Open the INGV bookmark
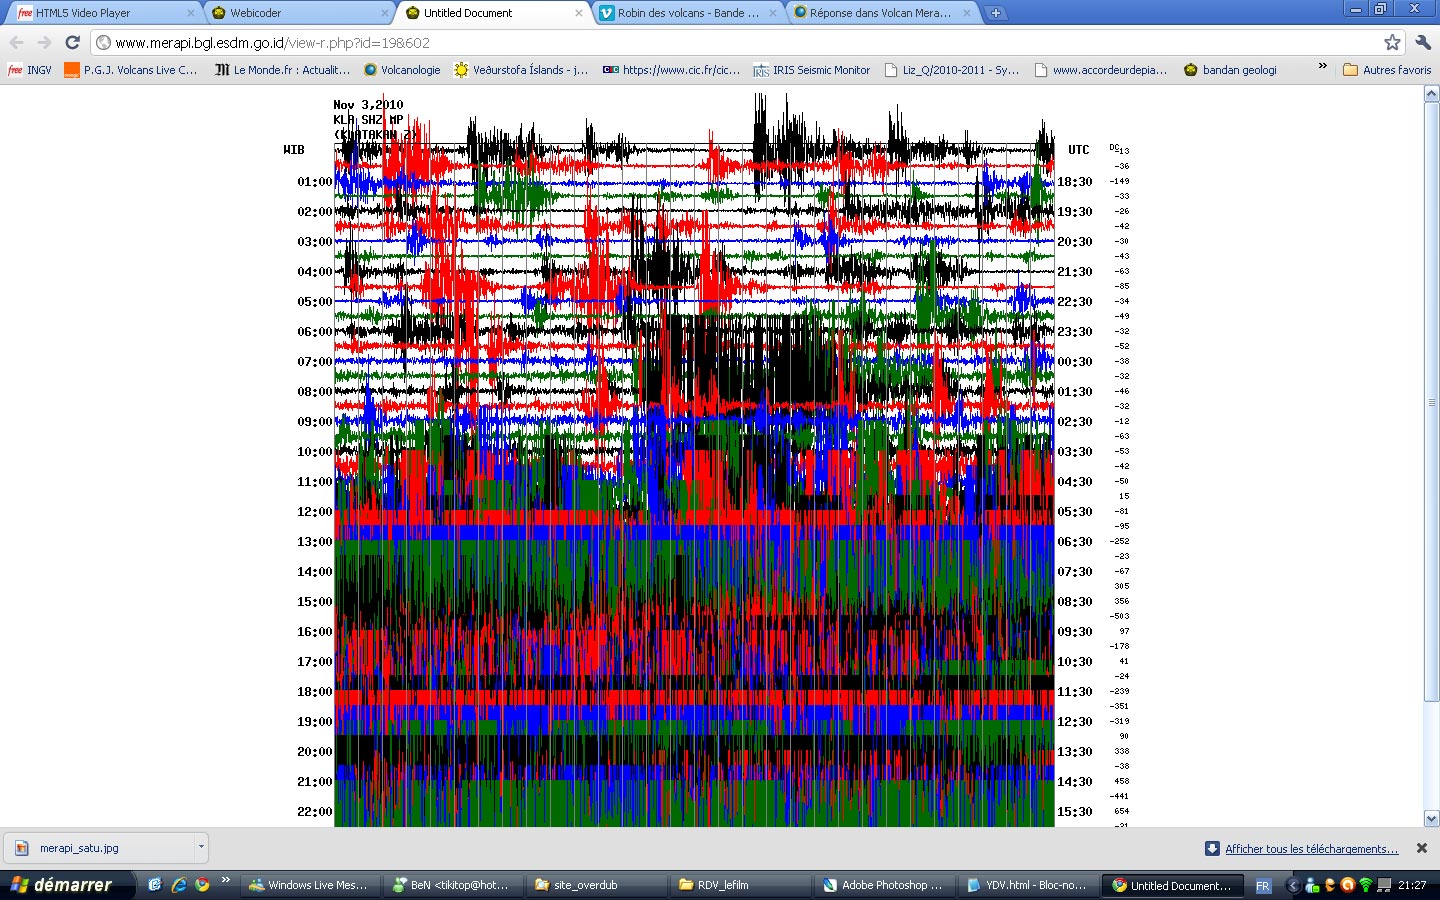This screenshot has height=900, width=1440. 30,70
